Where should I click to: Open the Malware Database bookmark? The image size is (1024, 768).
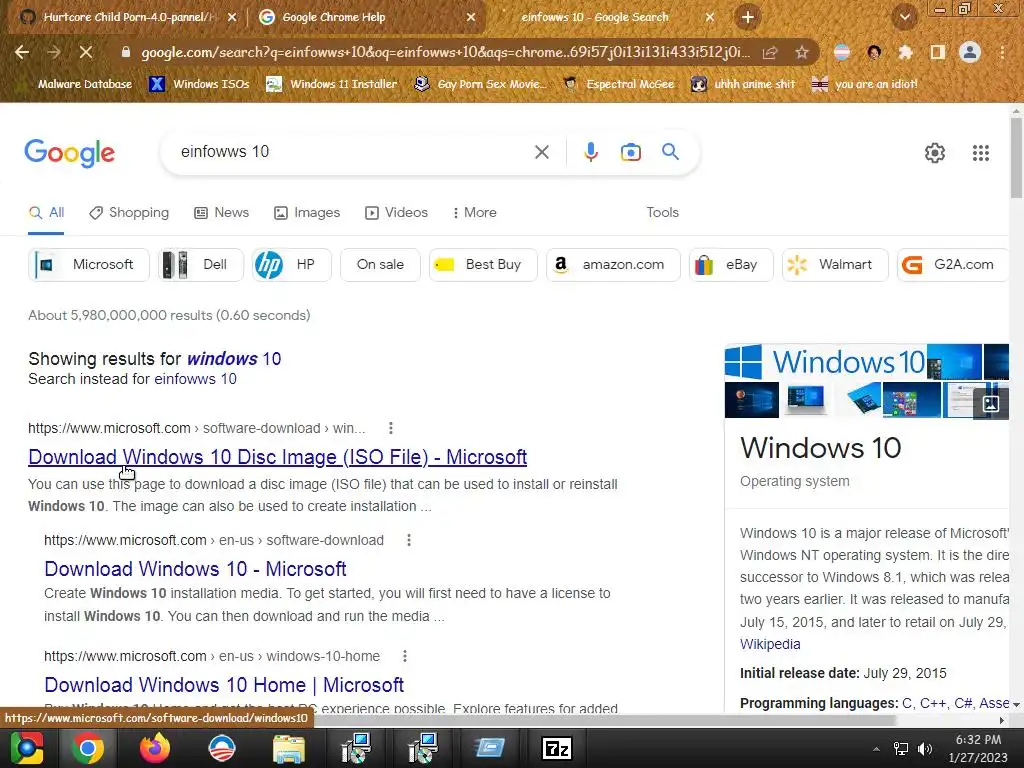76,84
